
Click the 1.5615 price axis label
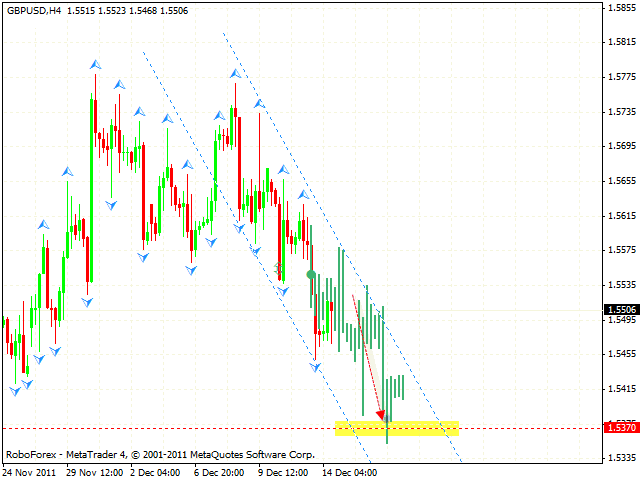pyautogui.click(x=622, y=216)
